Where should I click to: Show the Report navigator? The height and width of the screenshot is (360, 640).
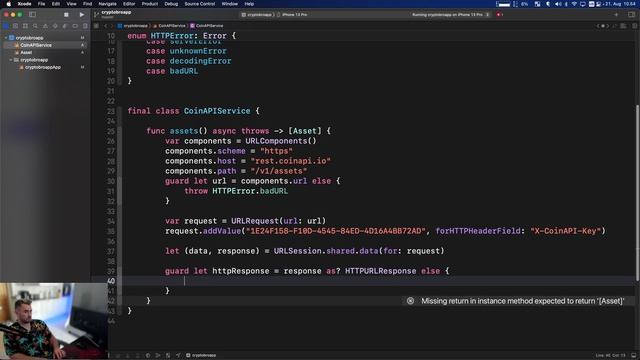tap(85, 26)
